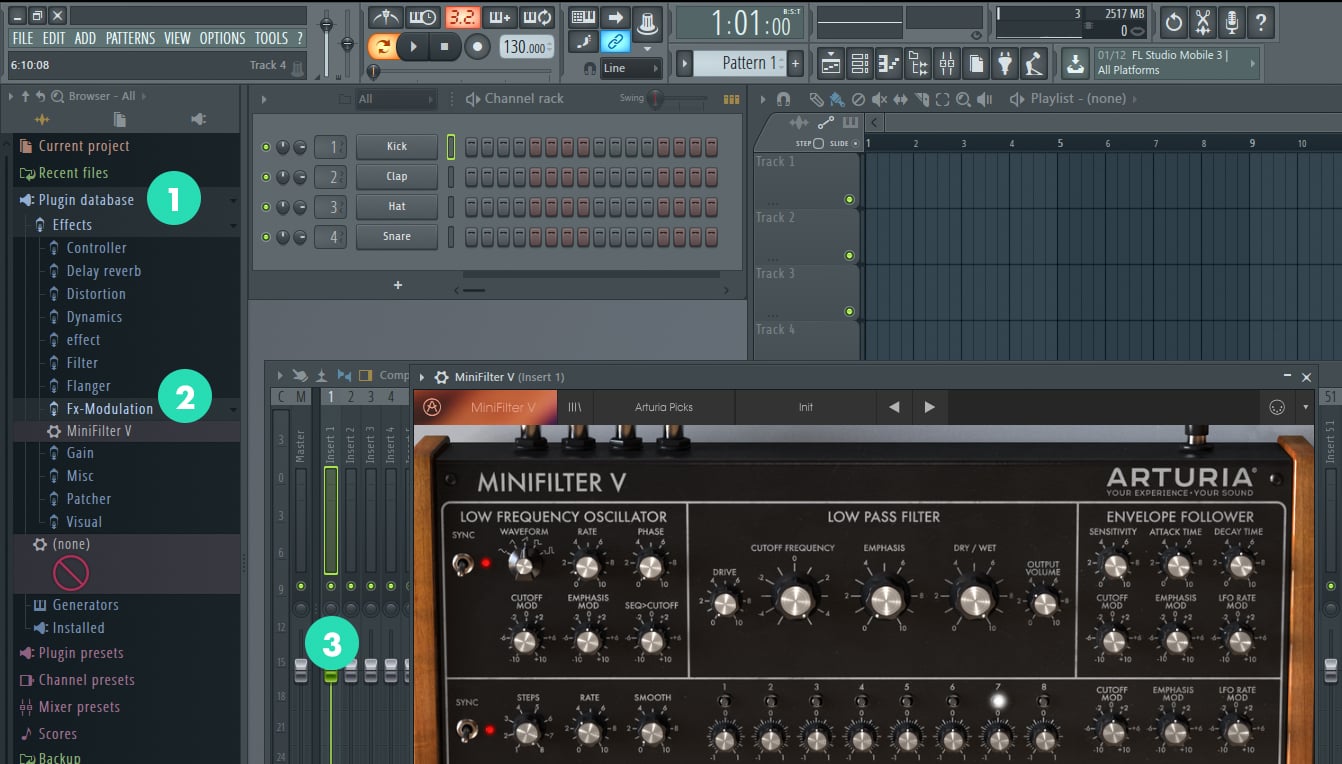Go to next preset in MiniFilter V
This screenshot has height=764, width=1342.
[x=930, y=408]
